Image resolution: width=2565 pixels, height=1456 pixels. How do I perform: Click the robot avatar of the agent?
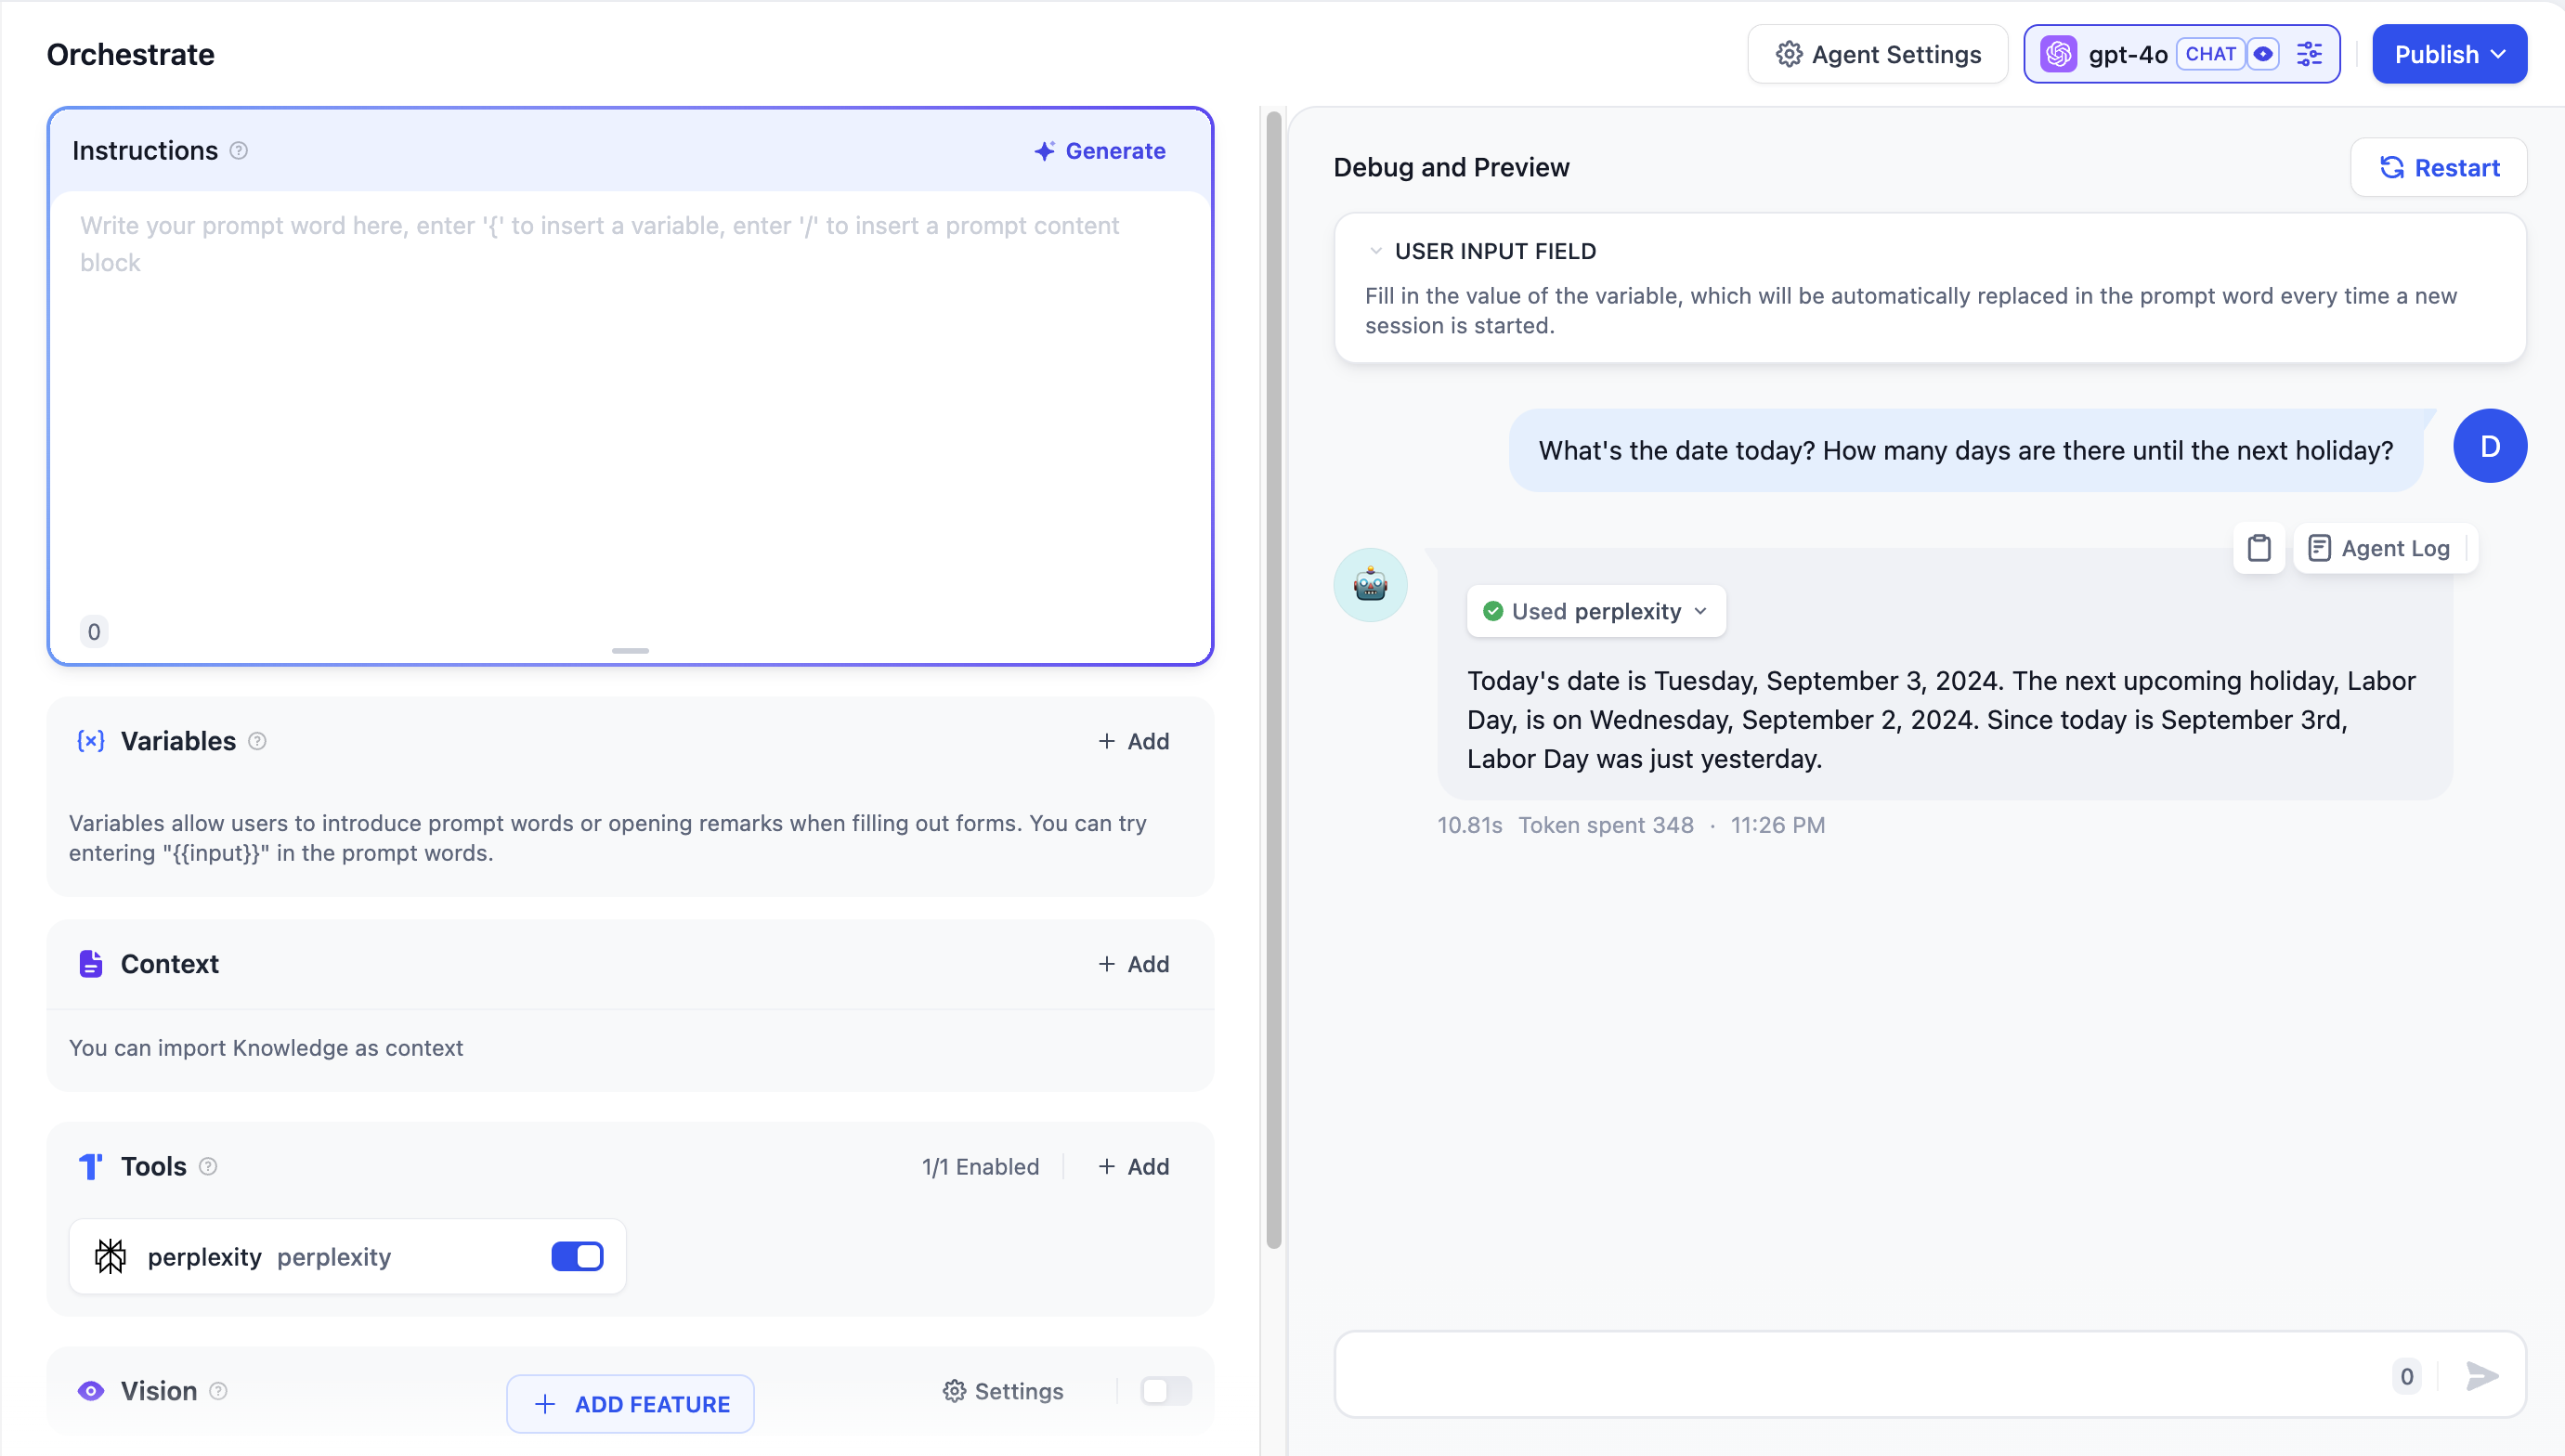coord(1370,585)
